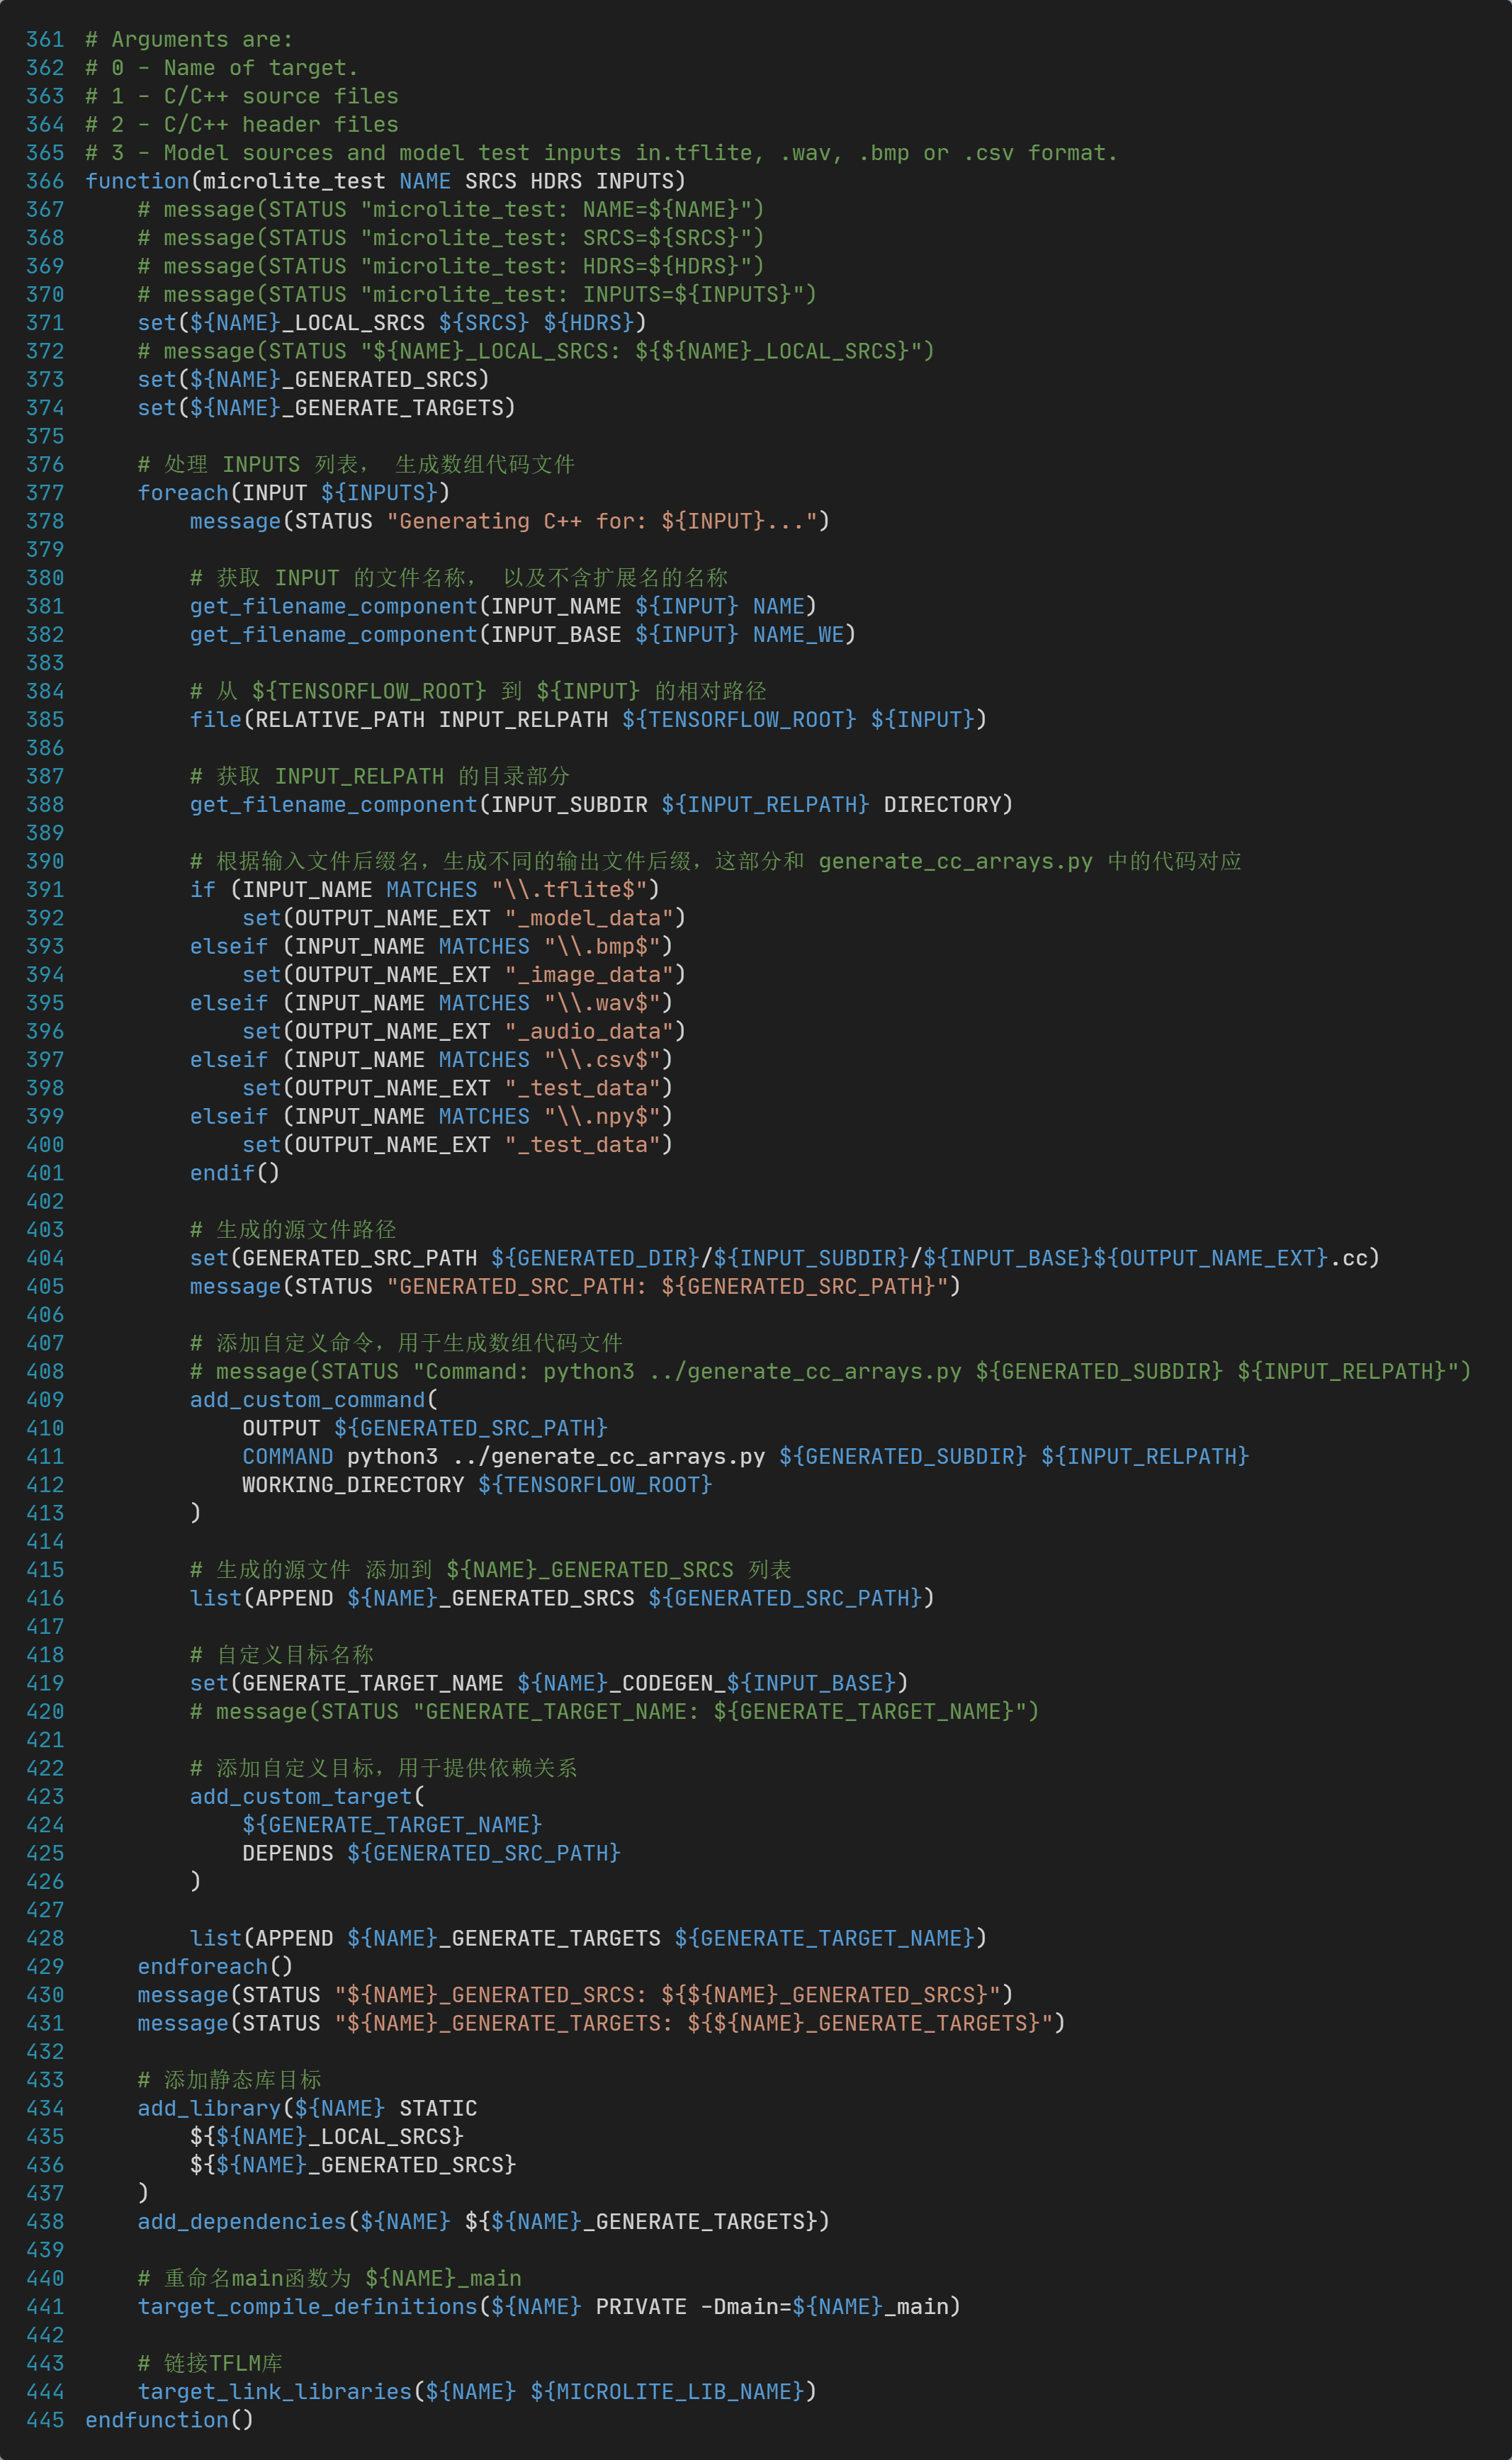Click 'GENERATE_TARGET_NAME' on line 419
This screenshot has height=2460, width=1512.
click(x=373, y=1683)
